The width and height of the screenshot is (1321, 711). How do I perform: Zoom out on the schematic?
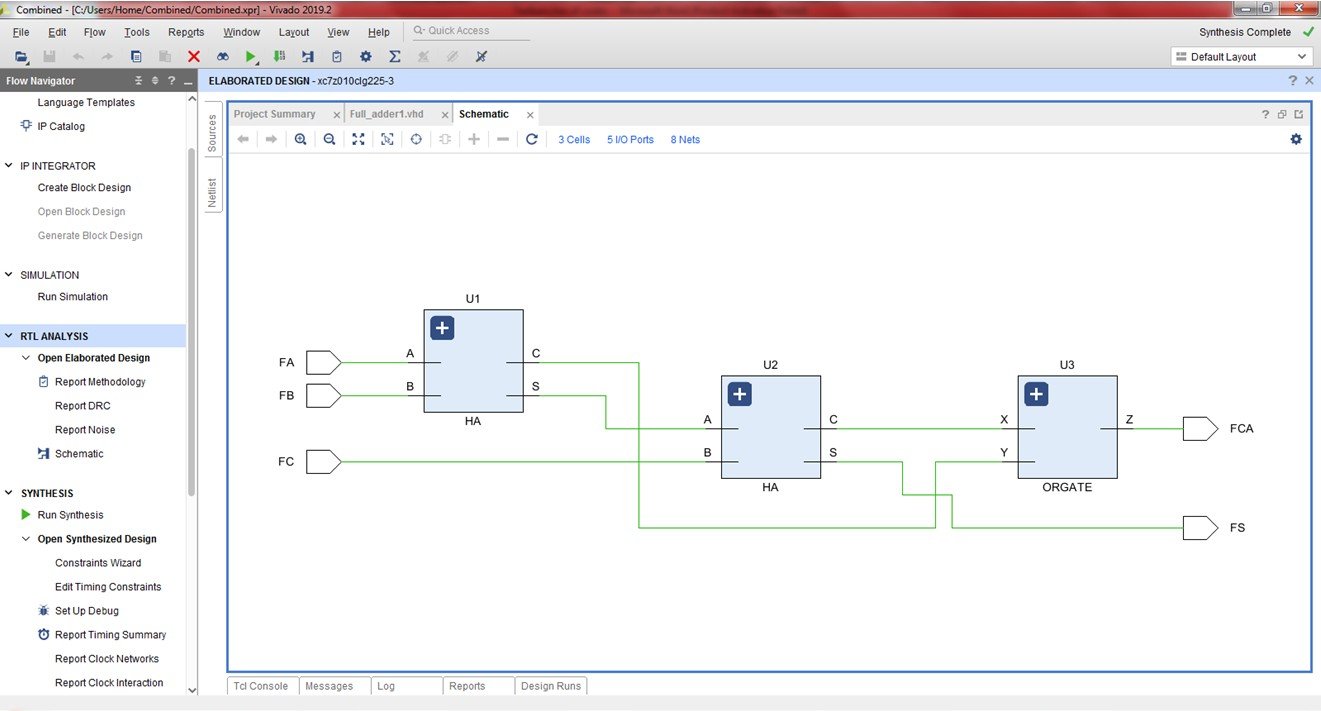[x=329, y=139]
